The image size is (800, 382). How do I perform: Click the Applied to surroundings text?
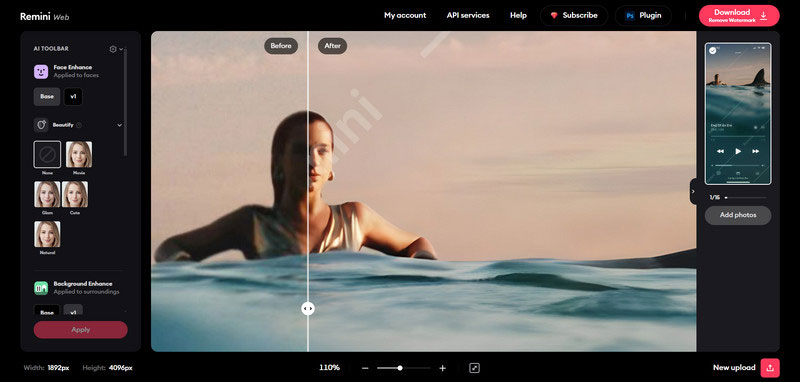[86, 292]
